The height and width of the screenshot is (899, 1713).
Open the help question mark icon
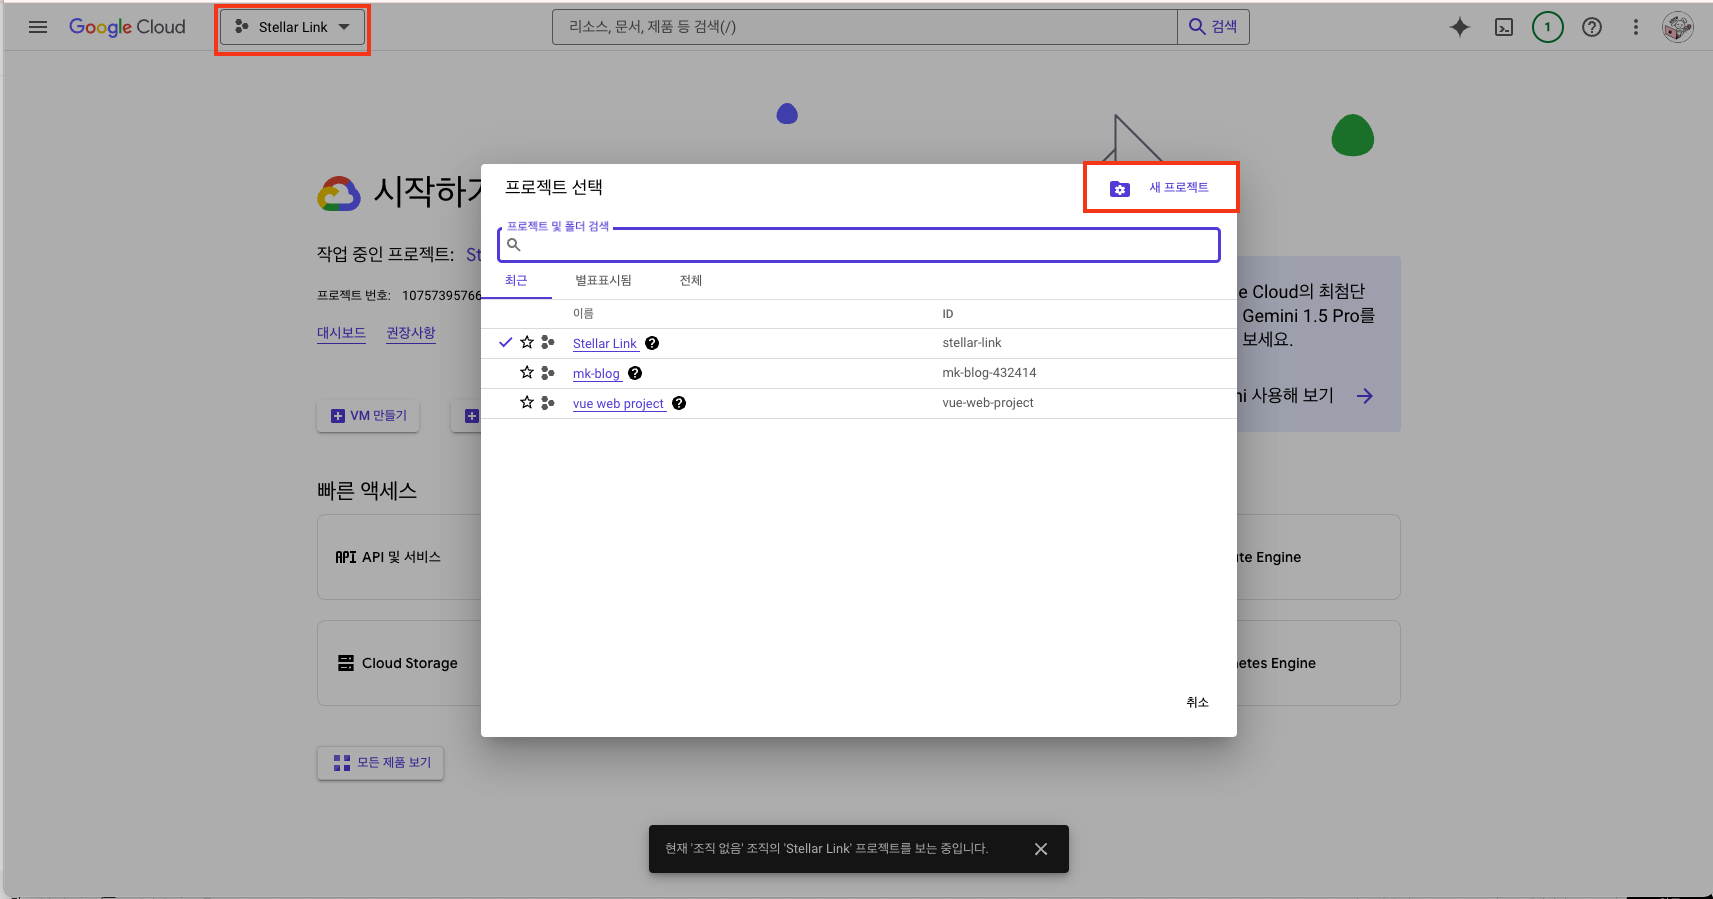click(x=1592, y=27)
